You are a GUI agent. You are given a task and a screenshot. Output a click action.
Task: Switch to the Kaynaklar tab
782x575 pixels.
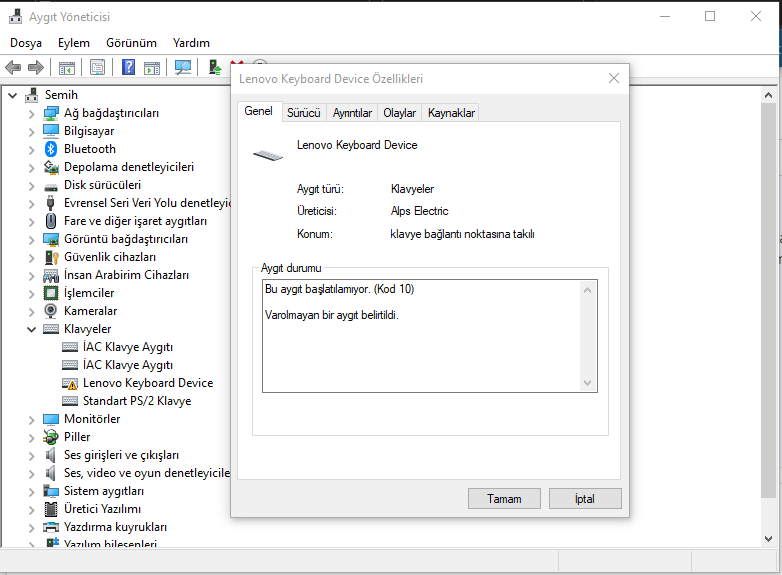[451, 113]
